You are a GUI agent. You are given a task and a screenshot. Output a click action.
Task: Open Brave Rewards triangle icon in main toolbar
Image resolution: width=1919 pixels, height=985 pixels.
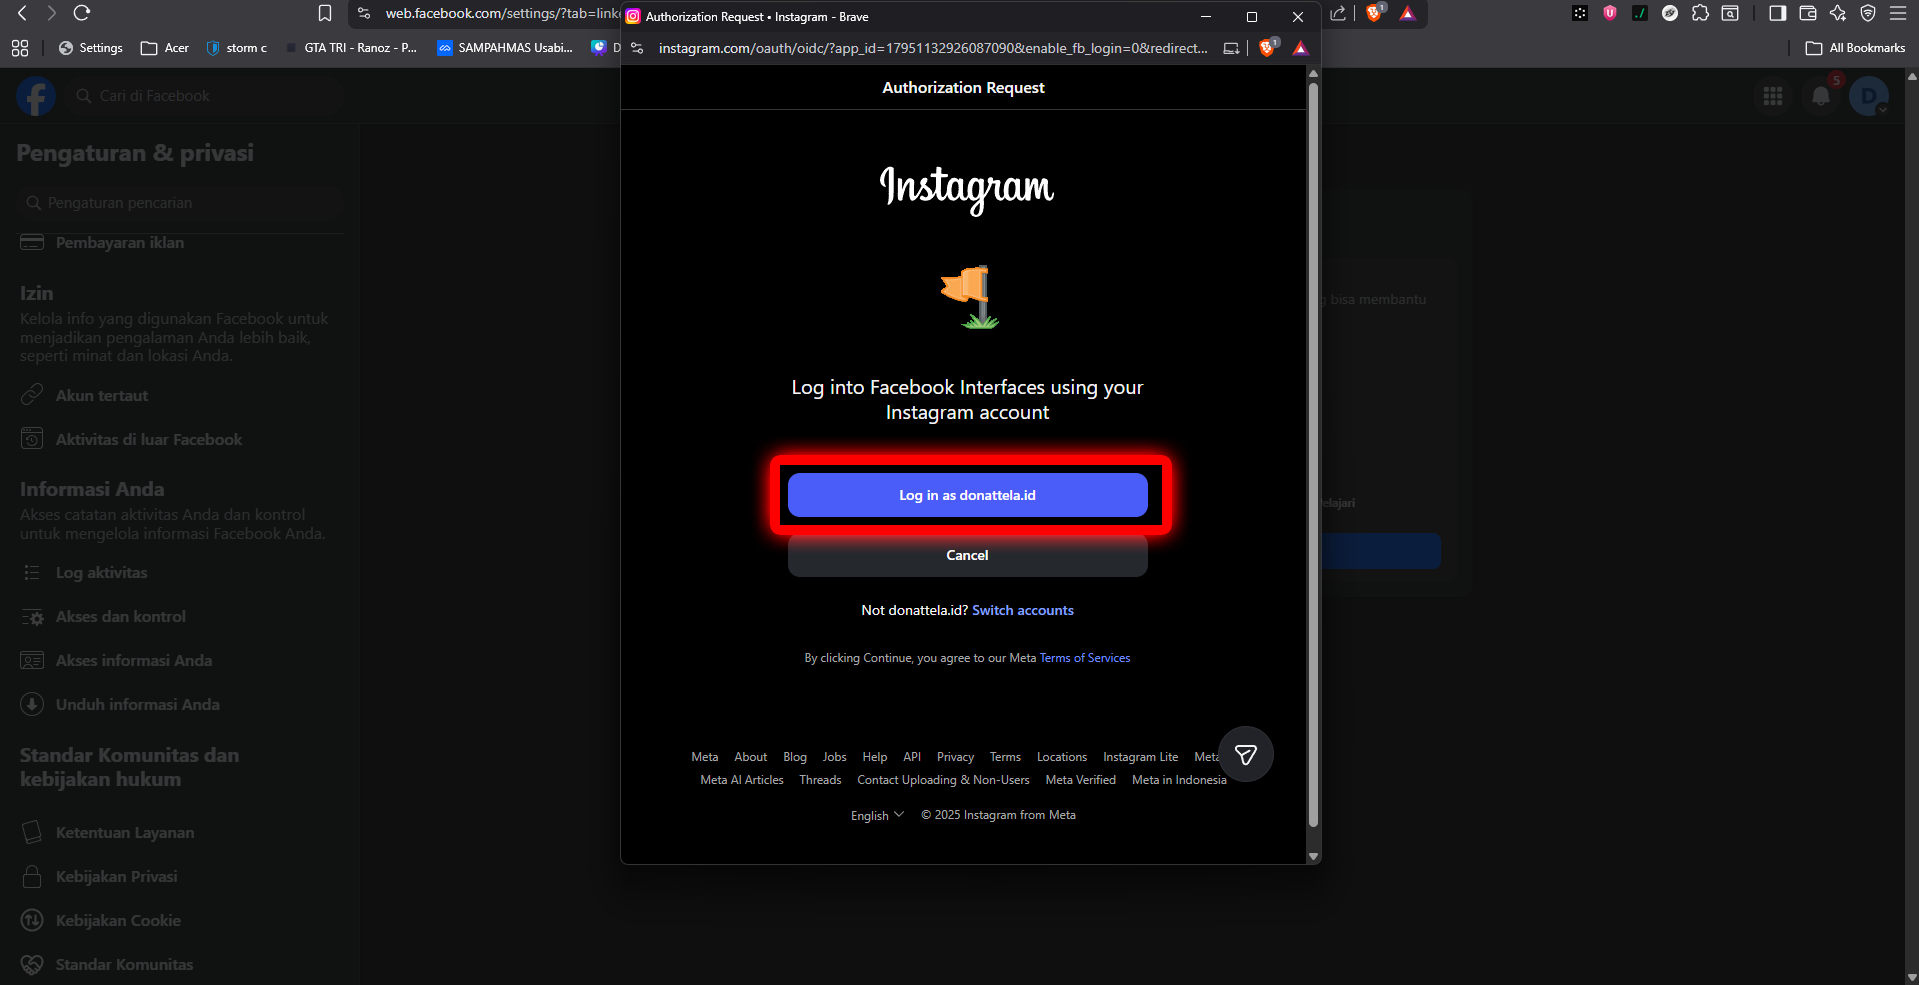pyautogui.click(x=1407, y=13)
